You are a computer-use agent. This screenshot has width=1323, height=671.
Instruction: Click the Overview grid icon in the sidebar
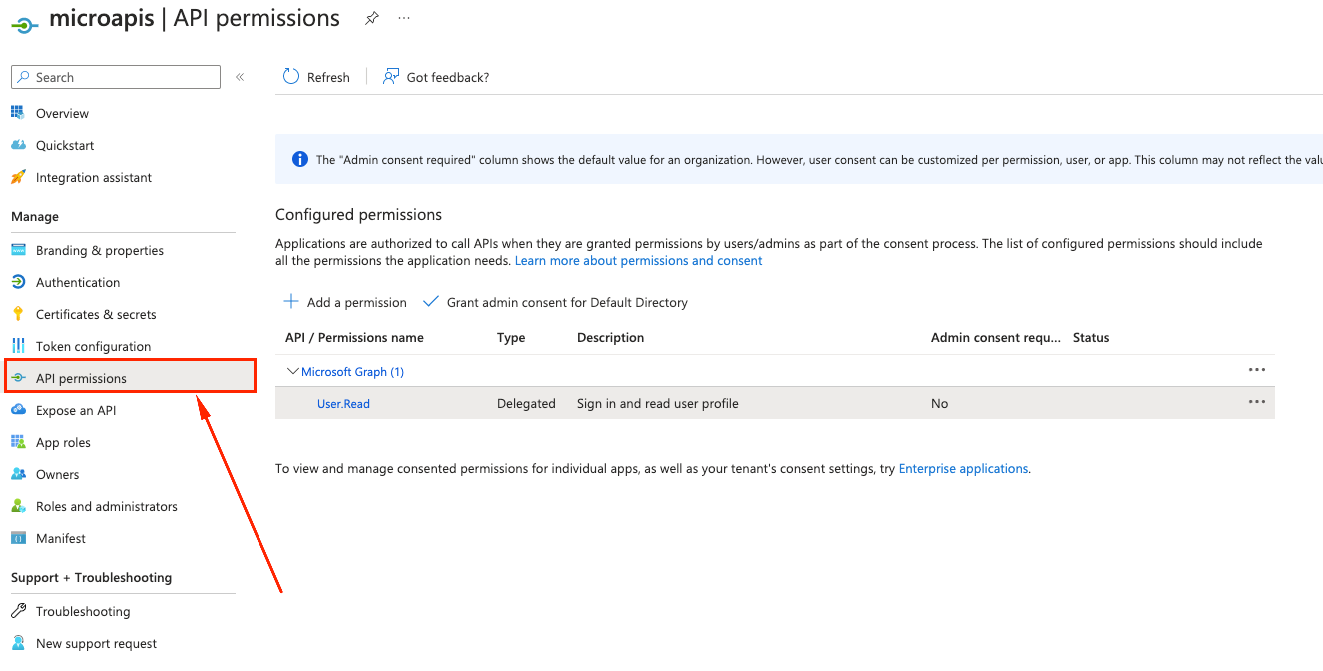click(x=18, y=113)
